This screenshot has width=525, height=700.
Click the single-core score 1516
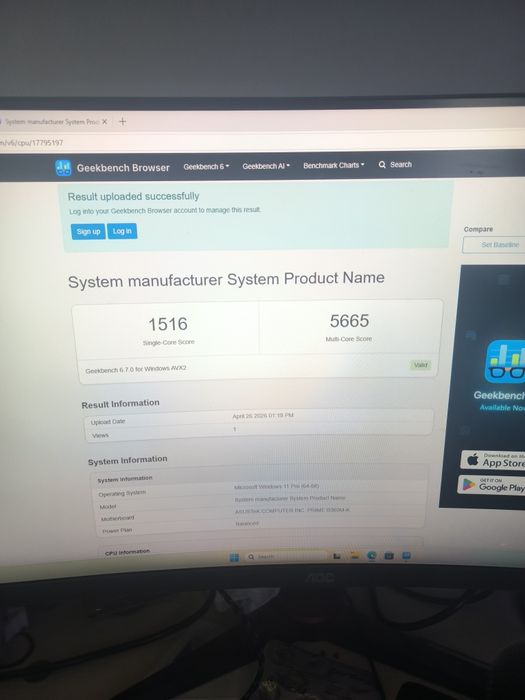(x=168, y=324)
